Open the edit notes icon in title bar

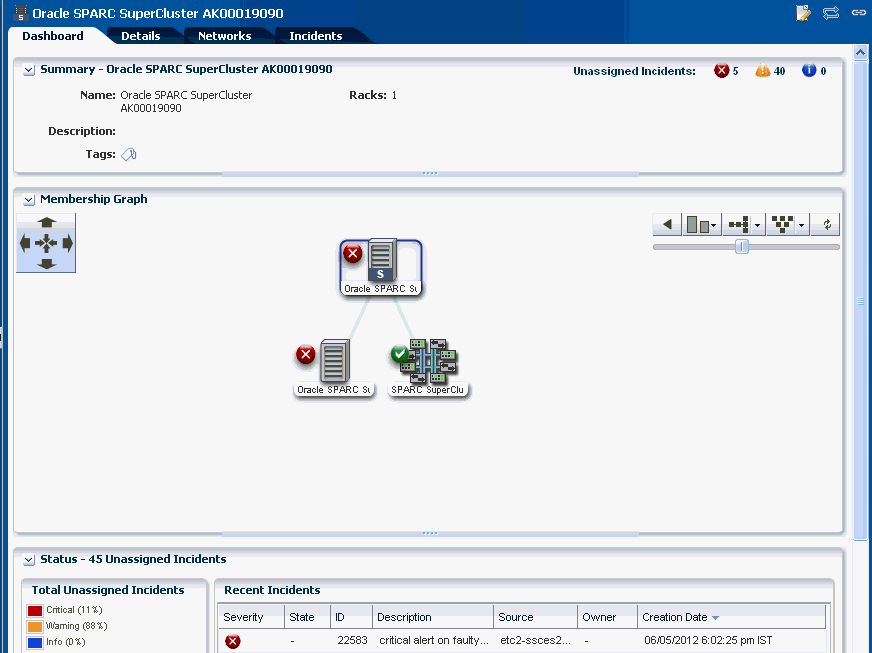[803, 13]
